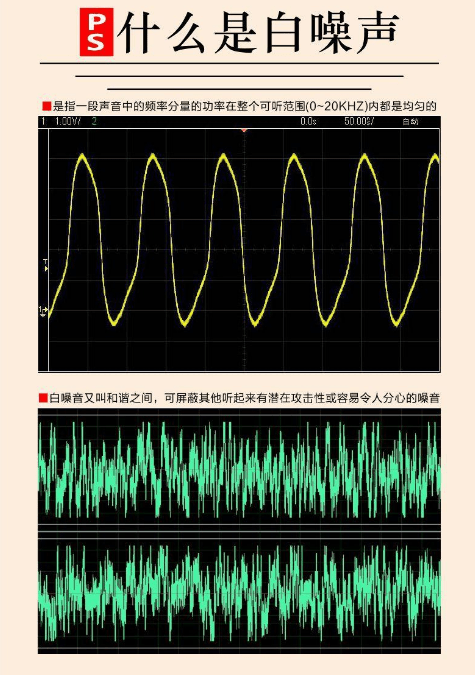Click the headline text 什么是白噪声

(x=258, y=33)
